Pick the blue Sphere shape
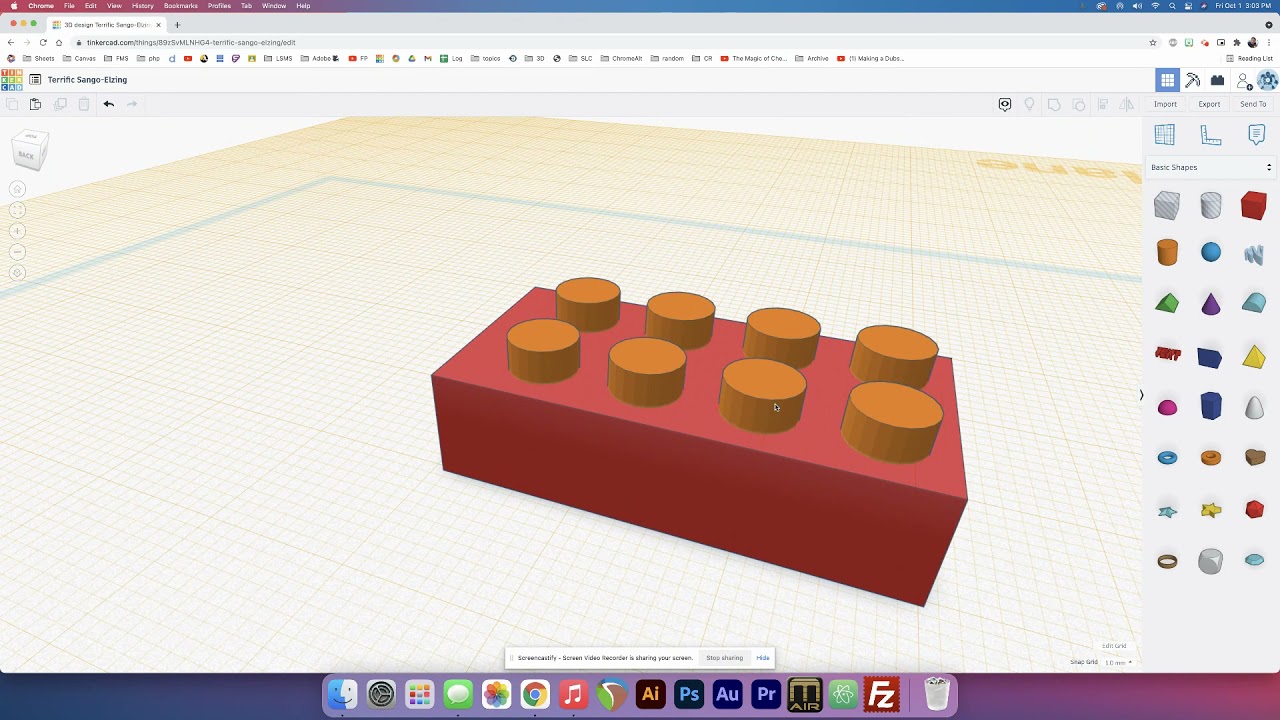Image resolution: width=1280 pixels, height=720 pixels. (1211, 252)
